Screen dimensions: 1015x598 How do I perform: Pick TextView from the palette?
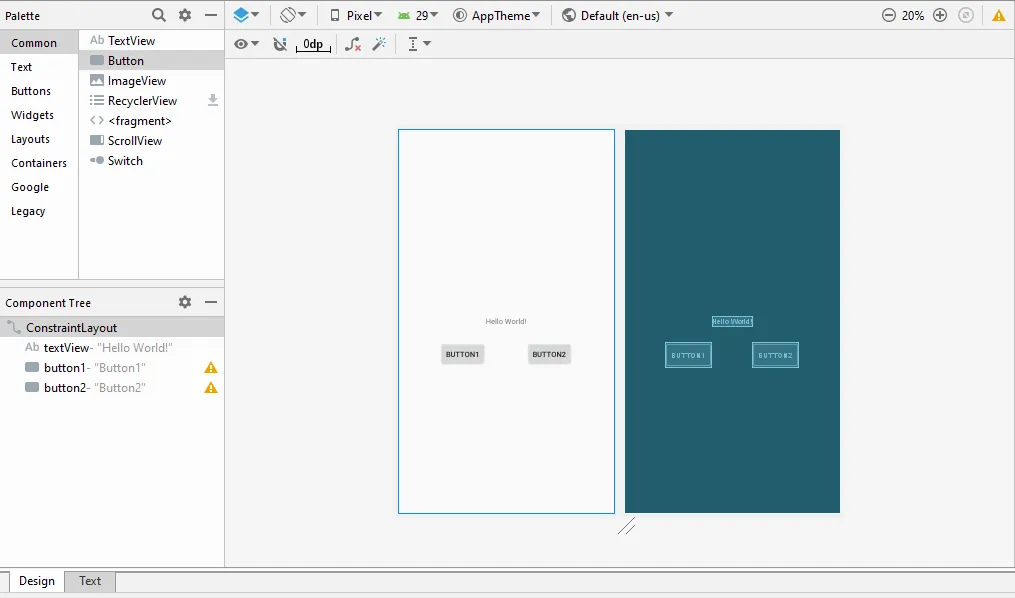click(x=151, y=40)
